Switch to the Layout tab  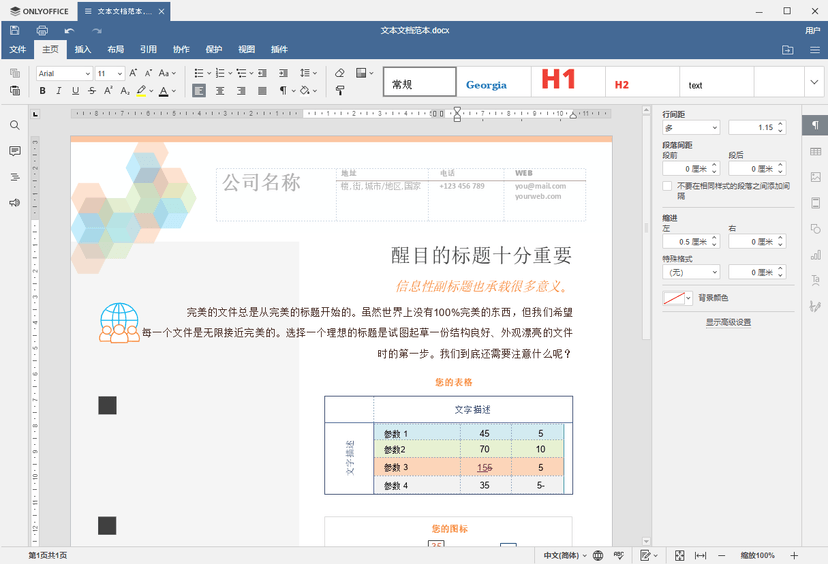(x=116, y=50)
